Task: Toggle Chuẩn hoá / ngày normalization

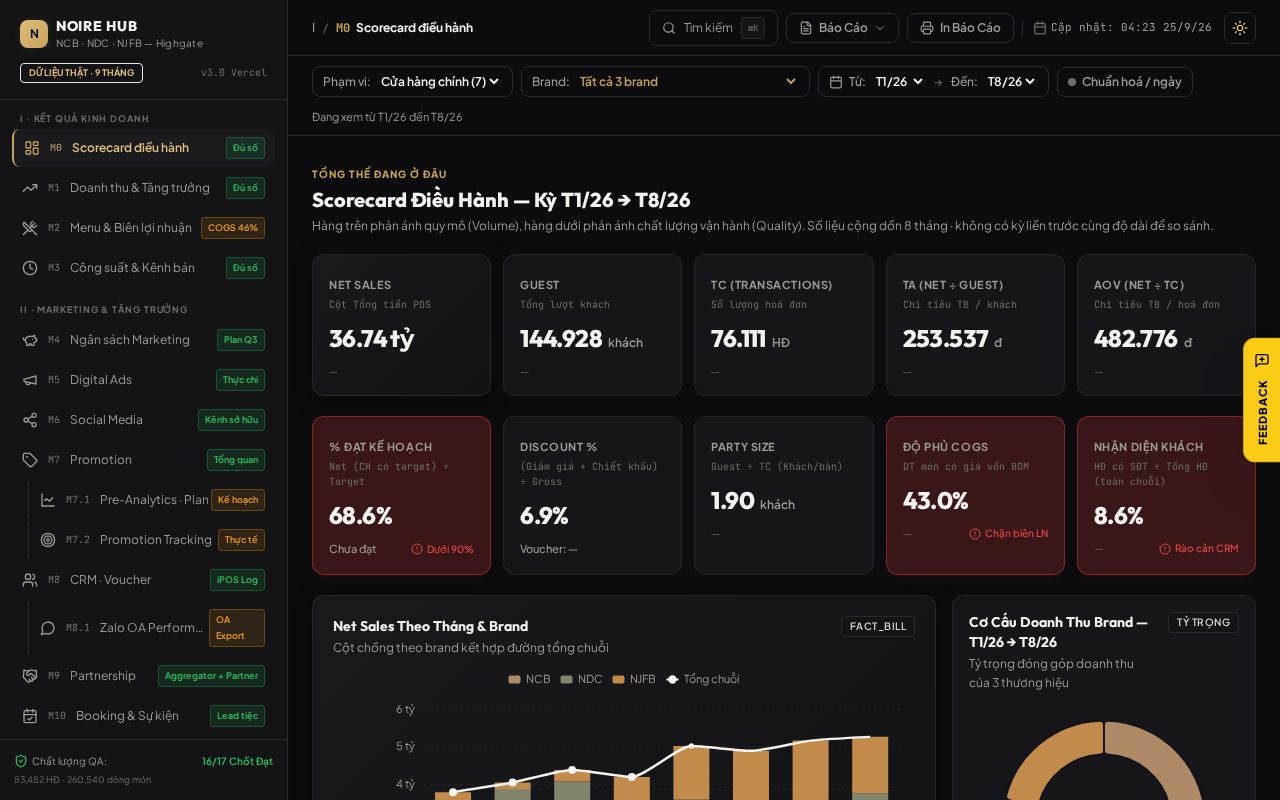Action: point(1124,82)
